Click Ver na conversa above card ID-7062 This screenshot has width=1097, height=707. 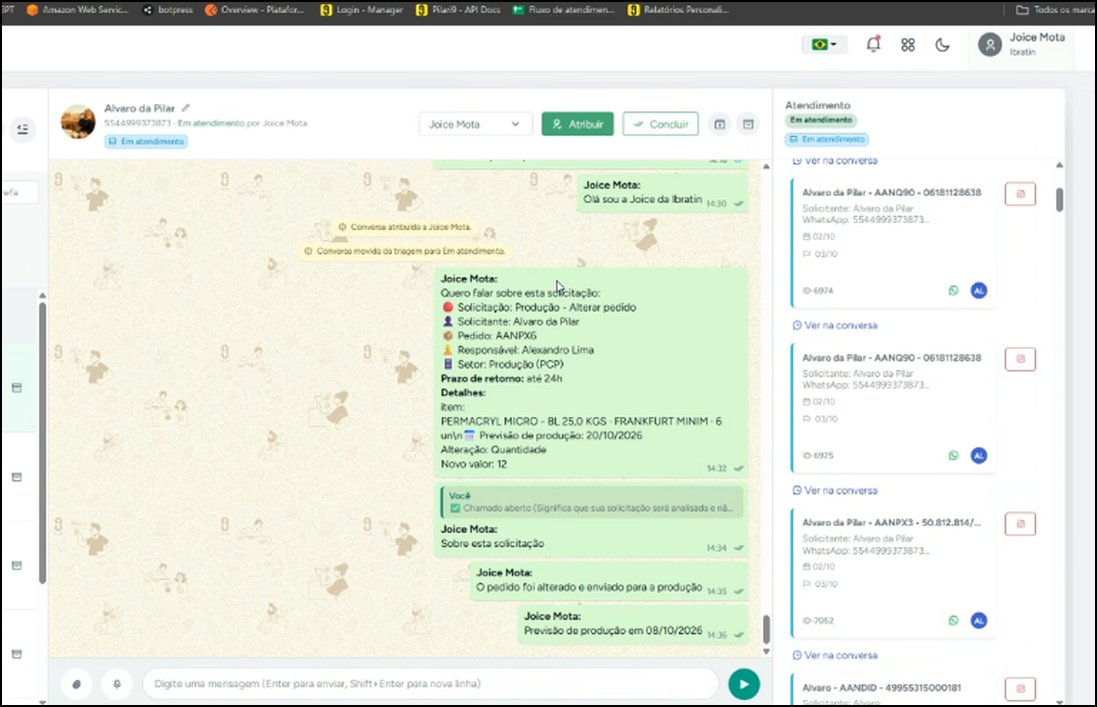pos(835,490)
